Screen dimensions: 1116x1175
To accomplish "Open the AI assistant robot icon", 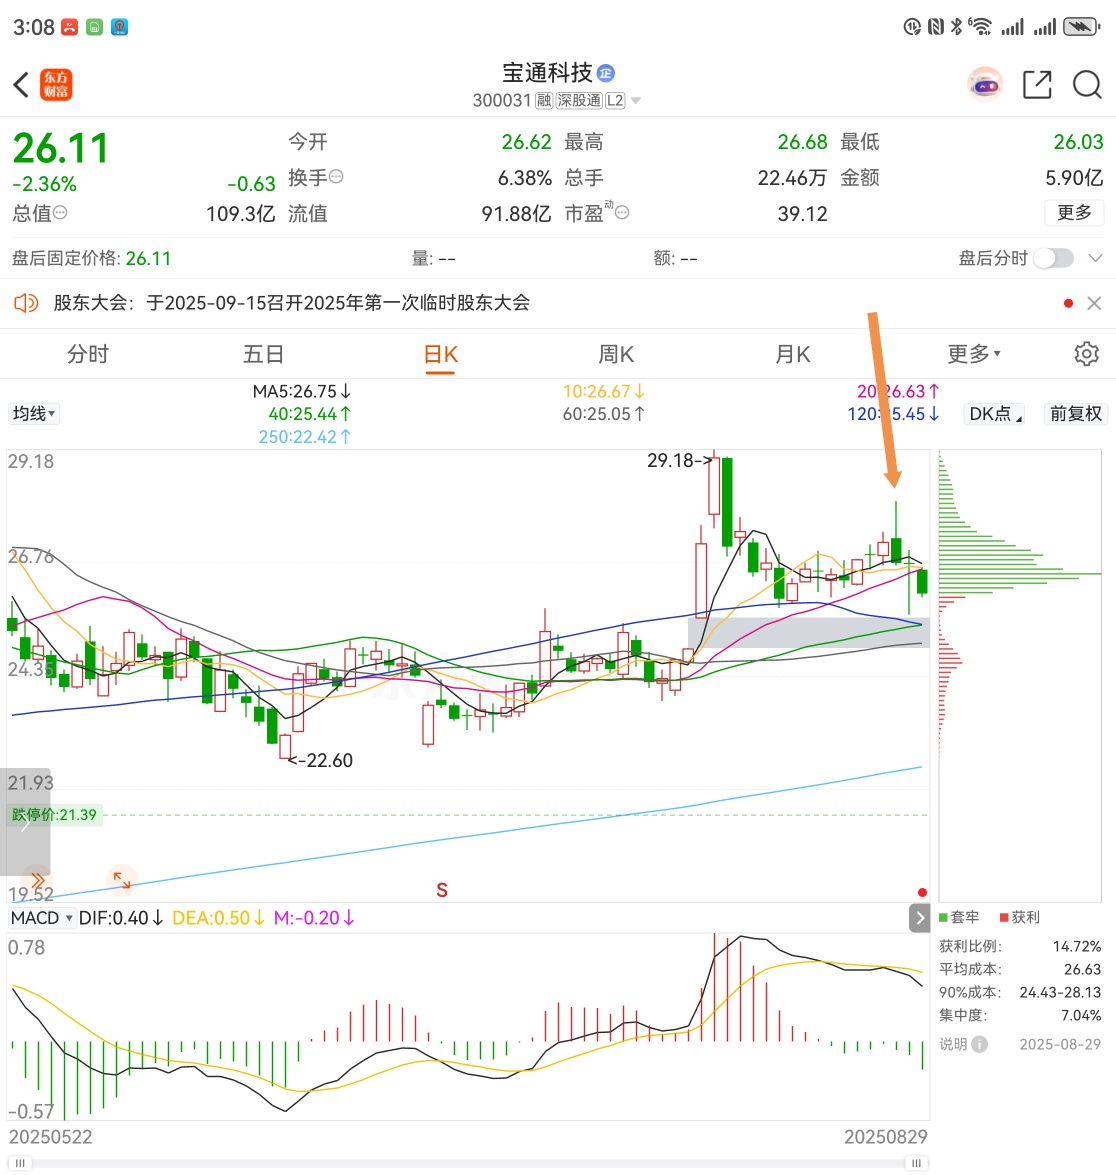I will point(985,85).
